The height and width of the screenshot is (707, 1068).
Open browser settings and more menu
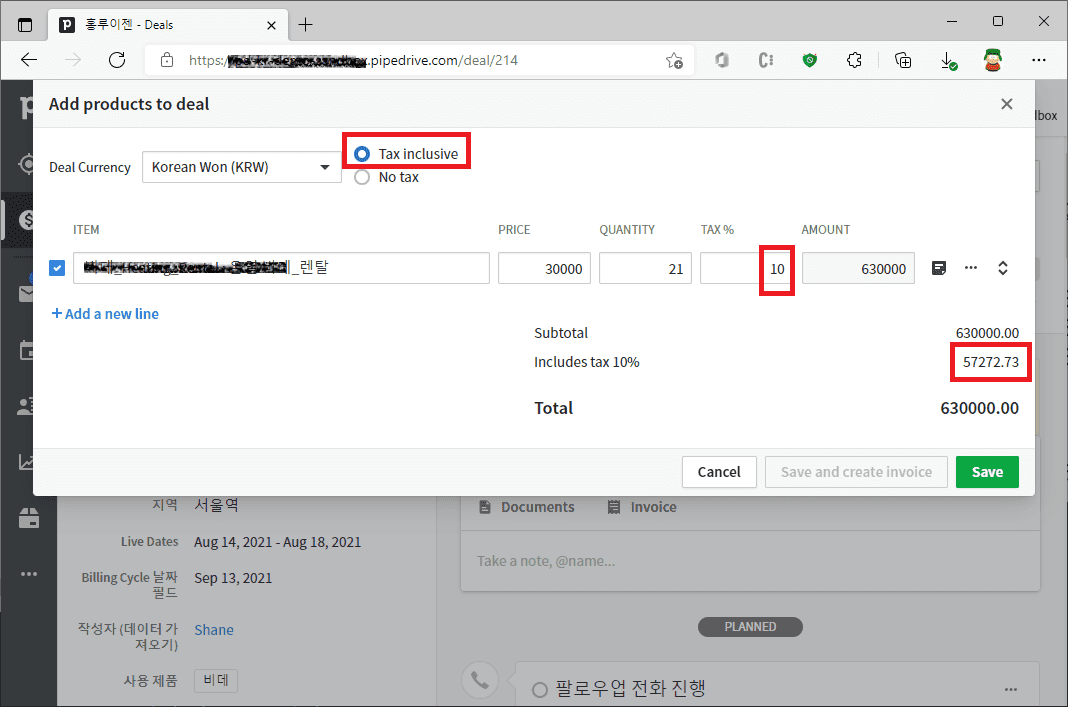1039,60
